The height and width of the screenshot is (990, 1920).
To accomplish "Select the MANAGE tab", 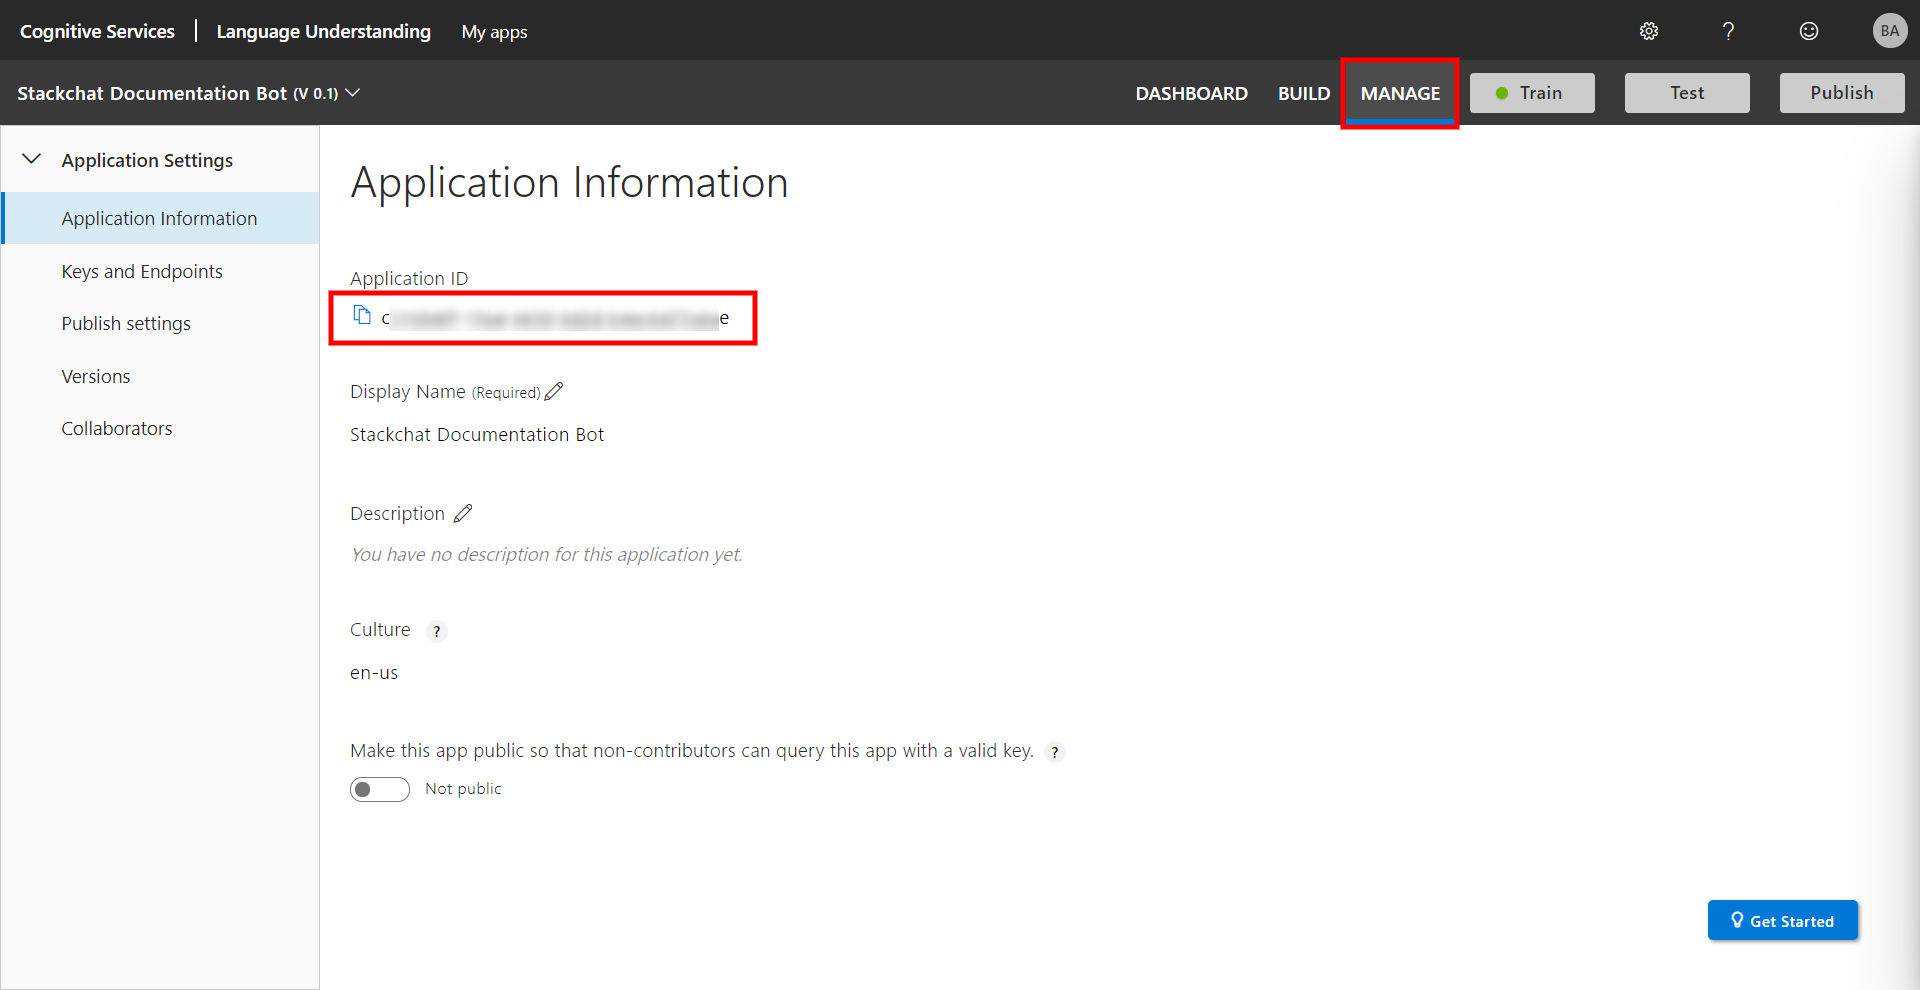I will [x=1400, y=93].
